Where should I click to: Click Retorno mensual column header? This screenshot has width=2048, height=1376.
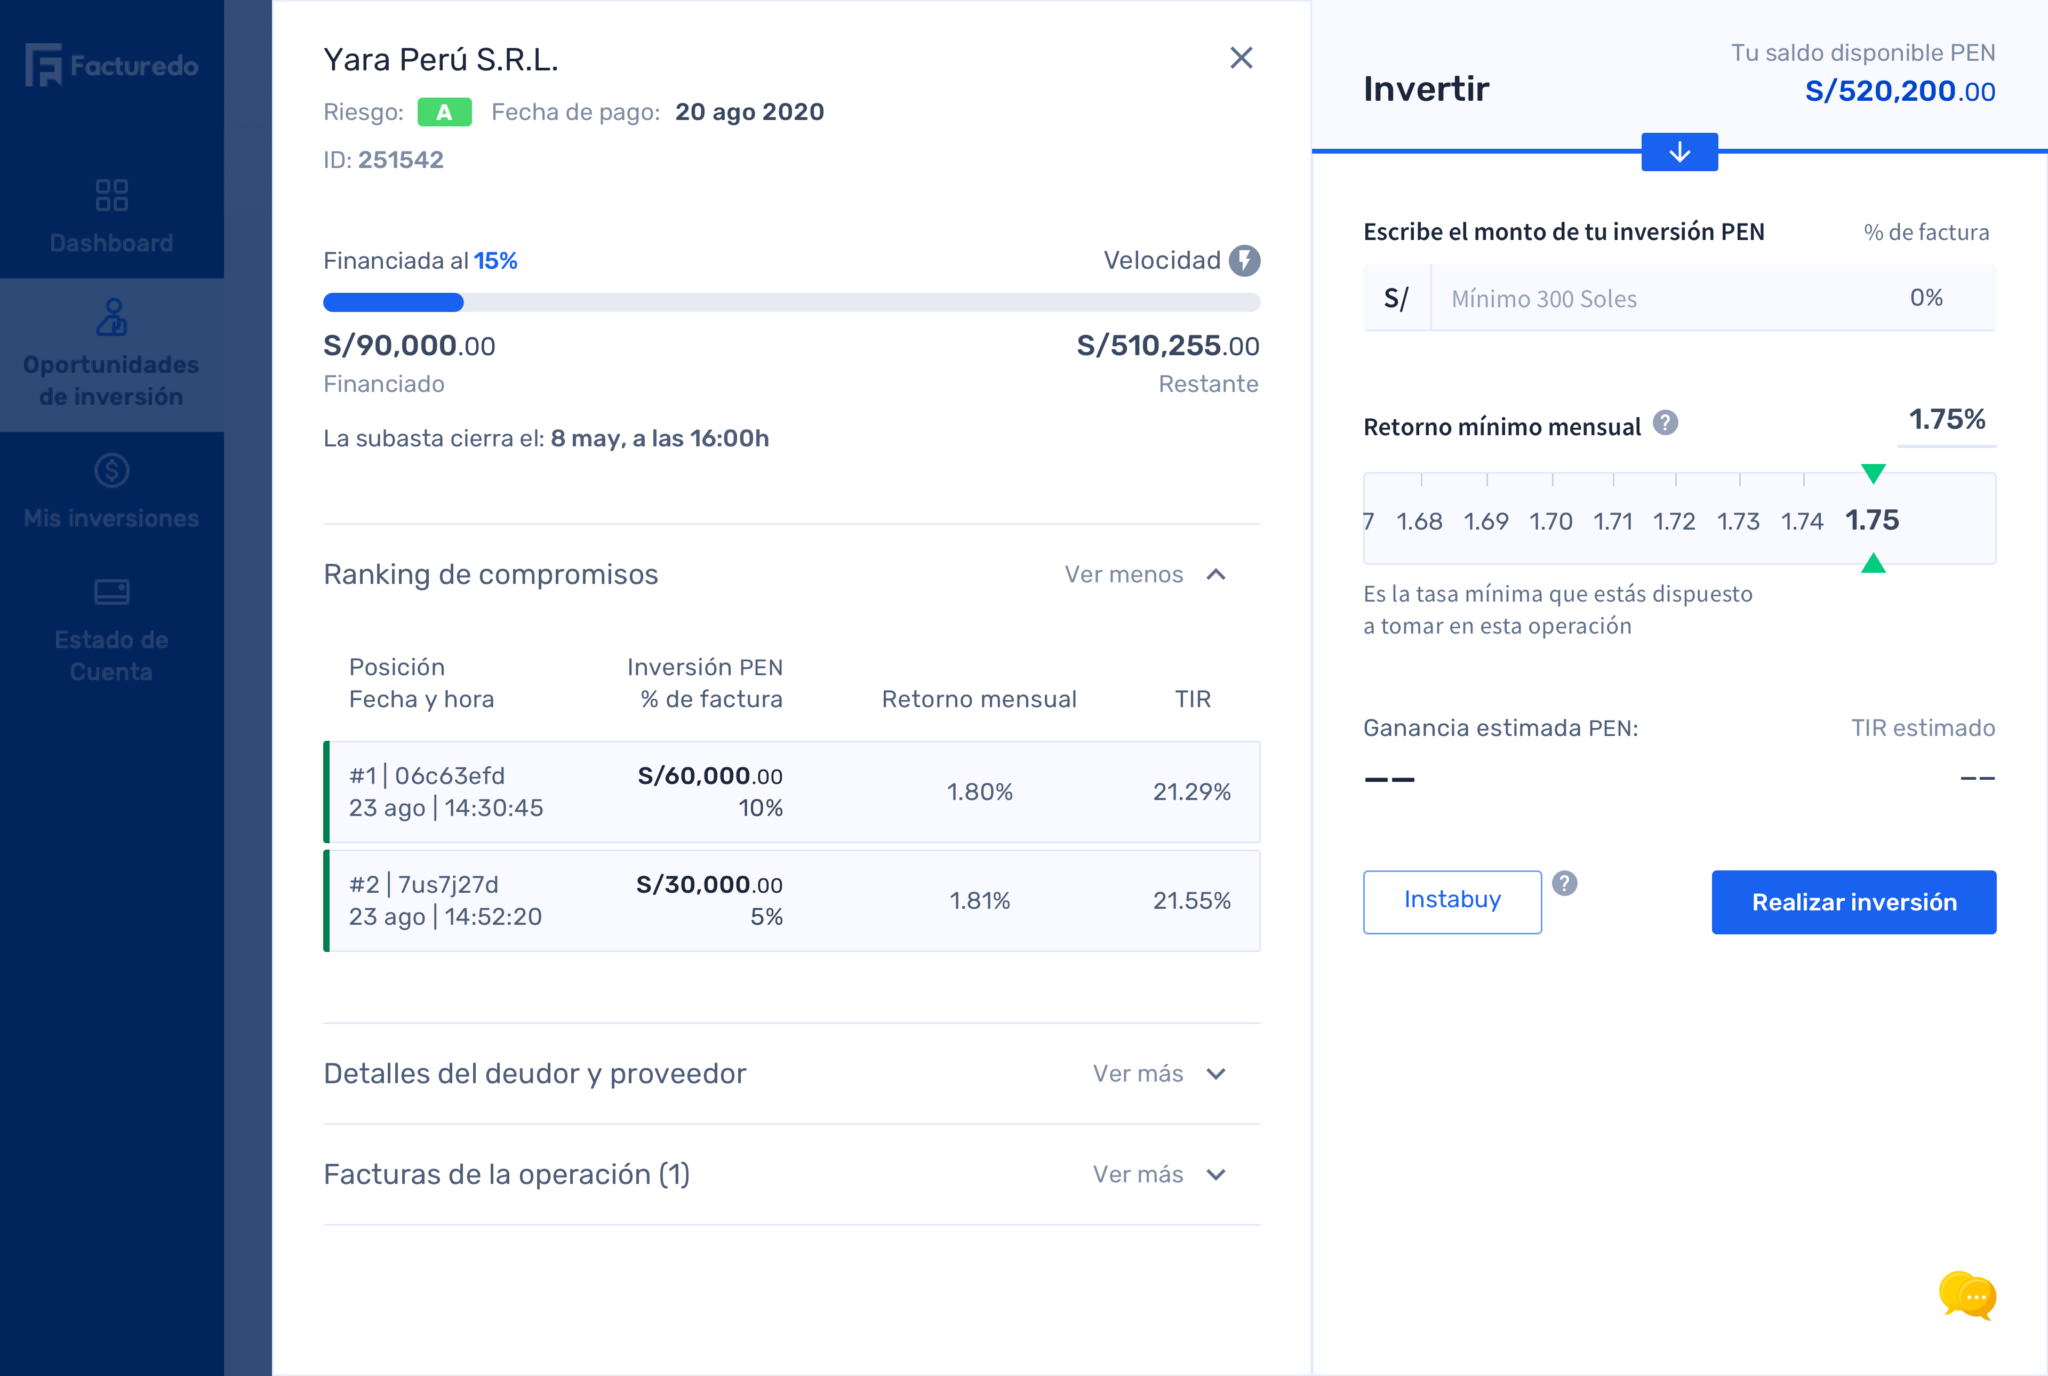click(x=979, y=699)
